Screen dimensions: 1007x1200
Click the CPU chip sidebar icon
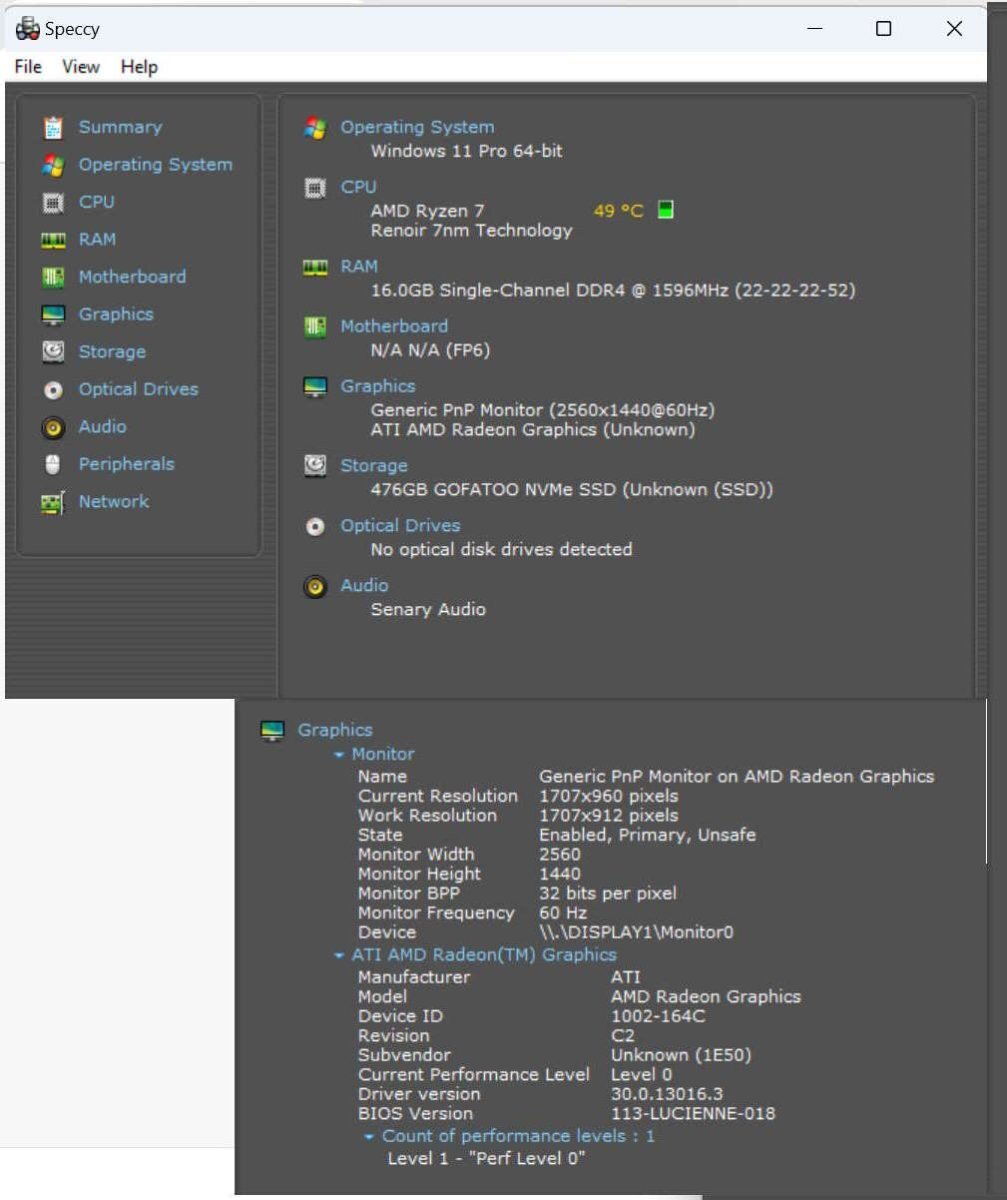pos(53,203)
